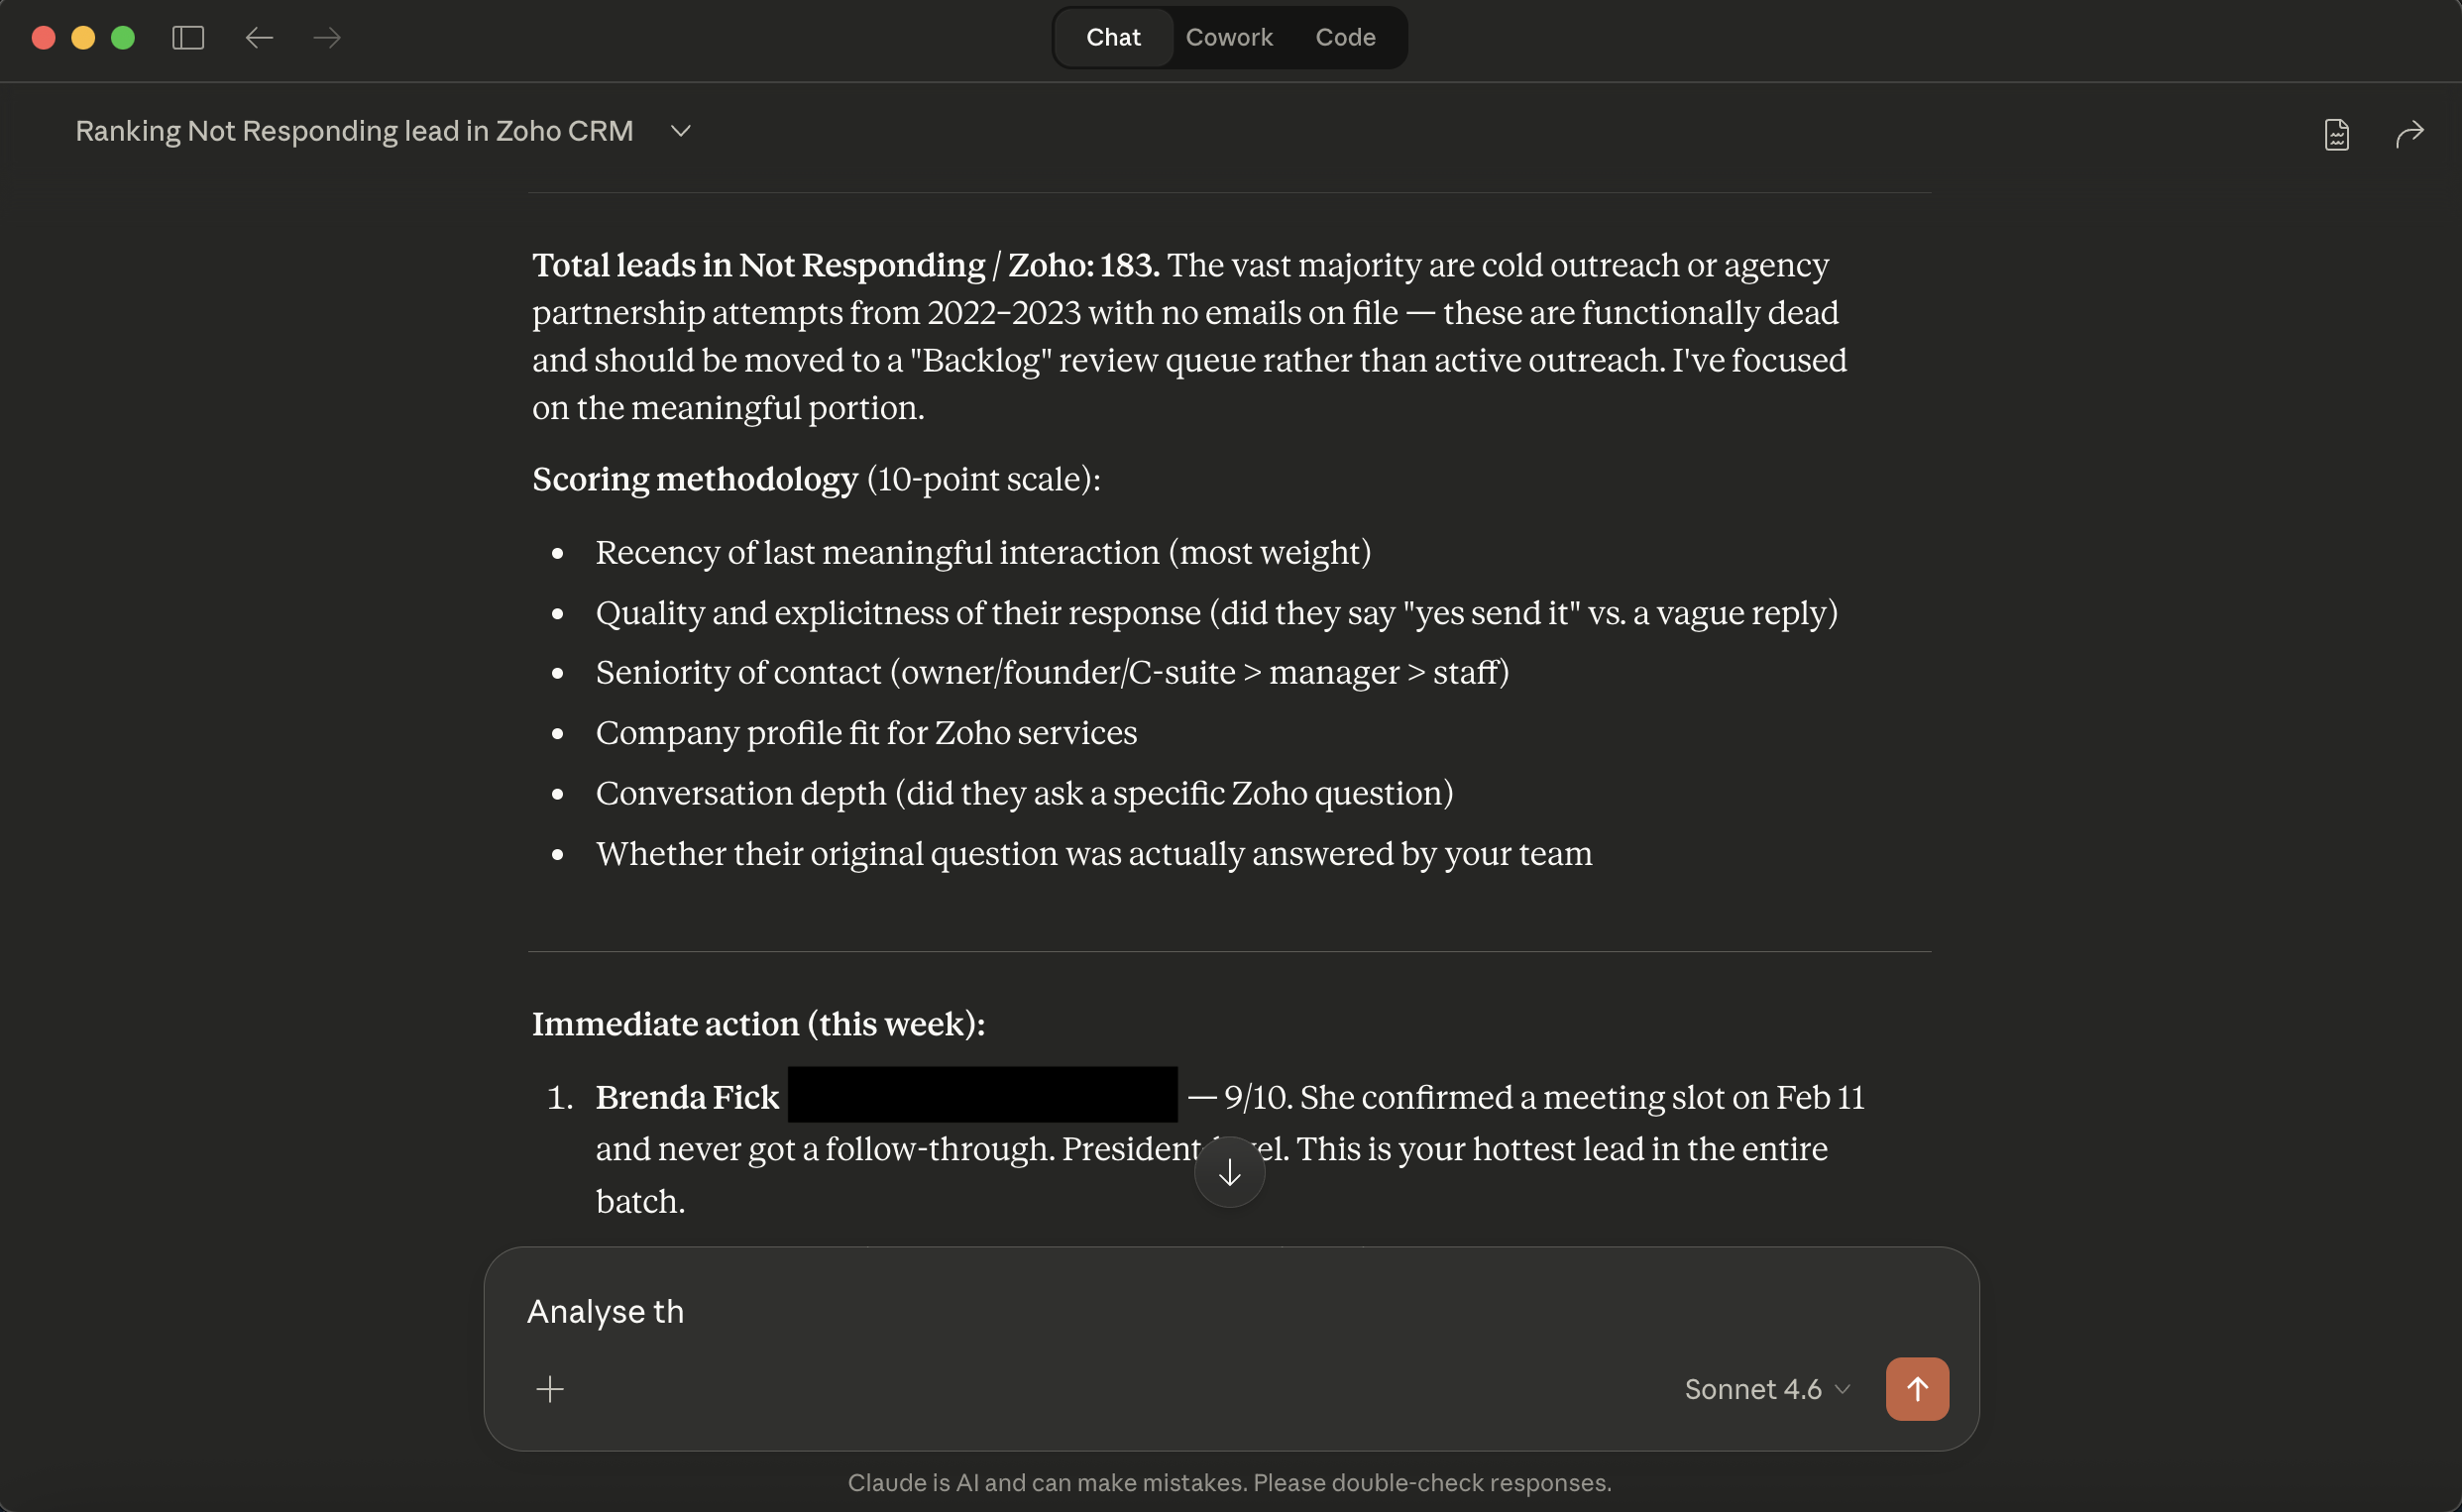Focus the message input containing 'Analyse th'
Image resolution: width=2462 pixels, height=1512 pixels.
(1100, 1311)
